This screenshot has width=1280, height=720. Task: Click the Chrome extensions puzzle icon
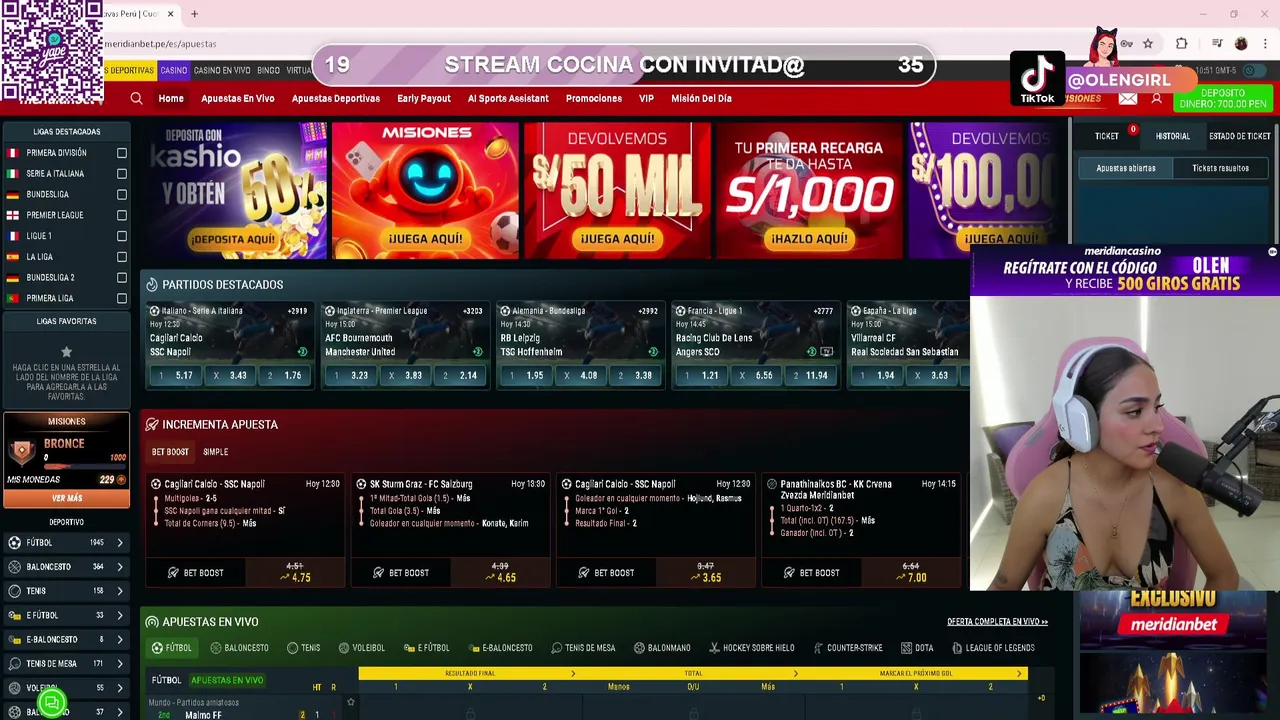[x=1181, y=43]
